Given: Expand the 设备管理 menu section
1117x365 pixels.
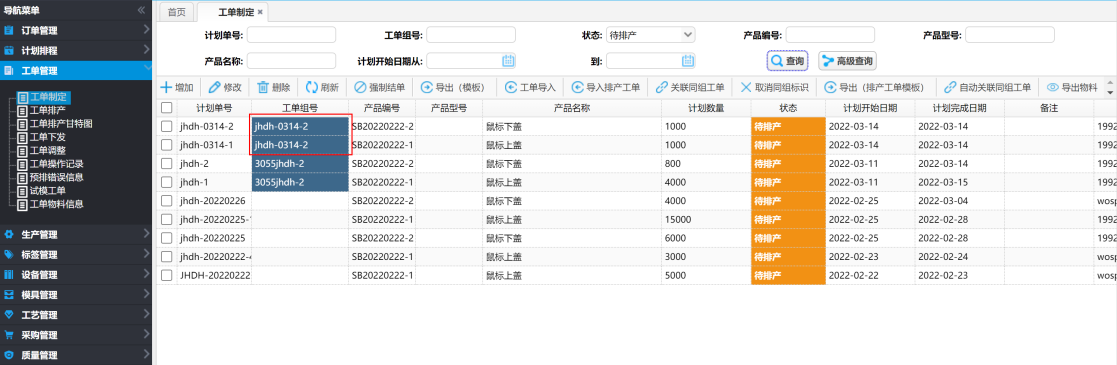Looking at the screenshot, I should click(146, 274).
